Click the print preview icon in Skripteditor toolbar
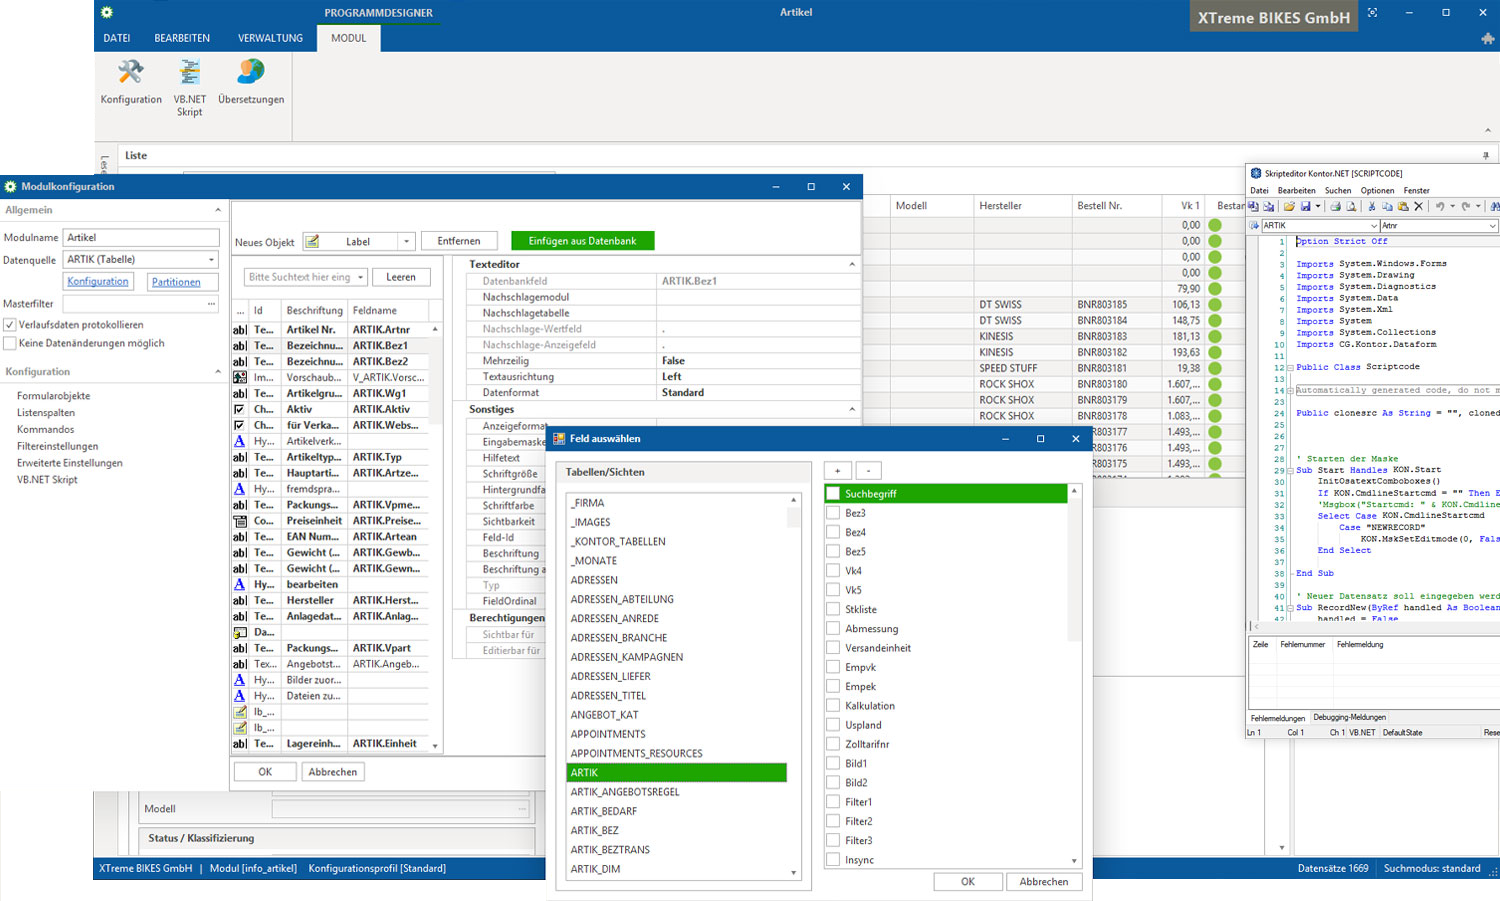 pos(1351,206)
